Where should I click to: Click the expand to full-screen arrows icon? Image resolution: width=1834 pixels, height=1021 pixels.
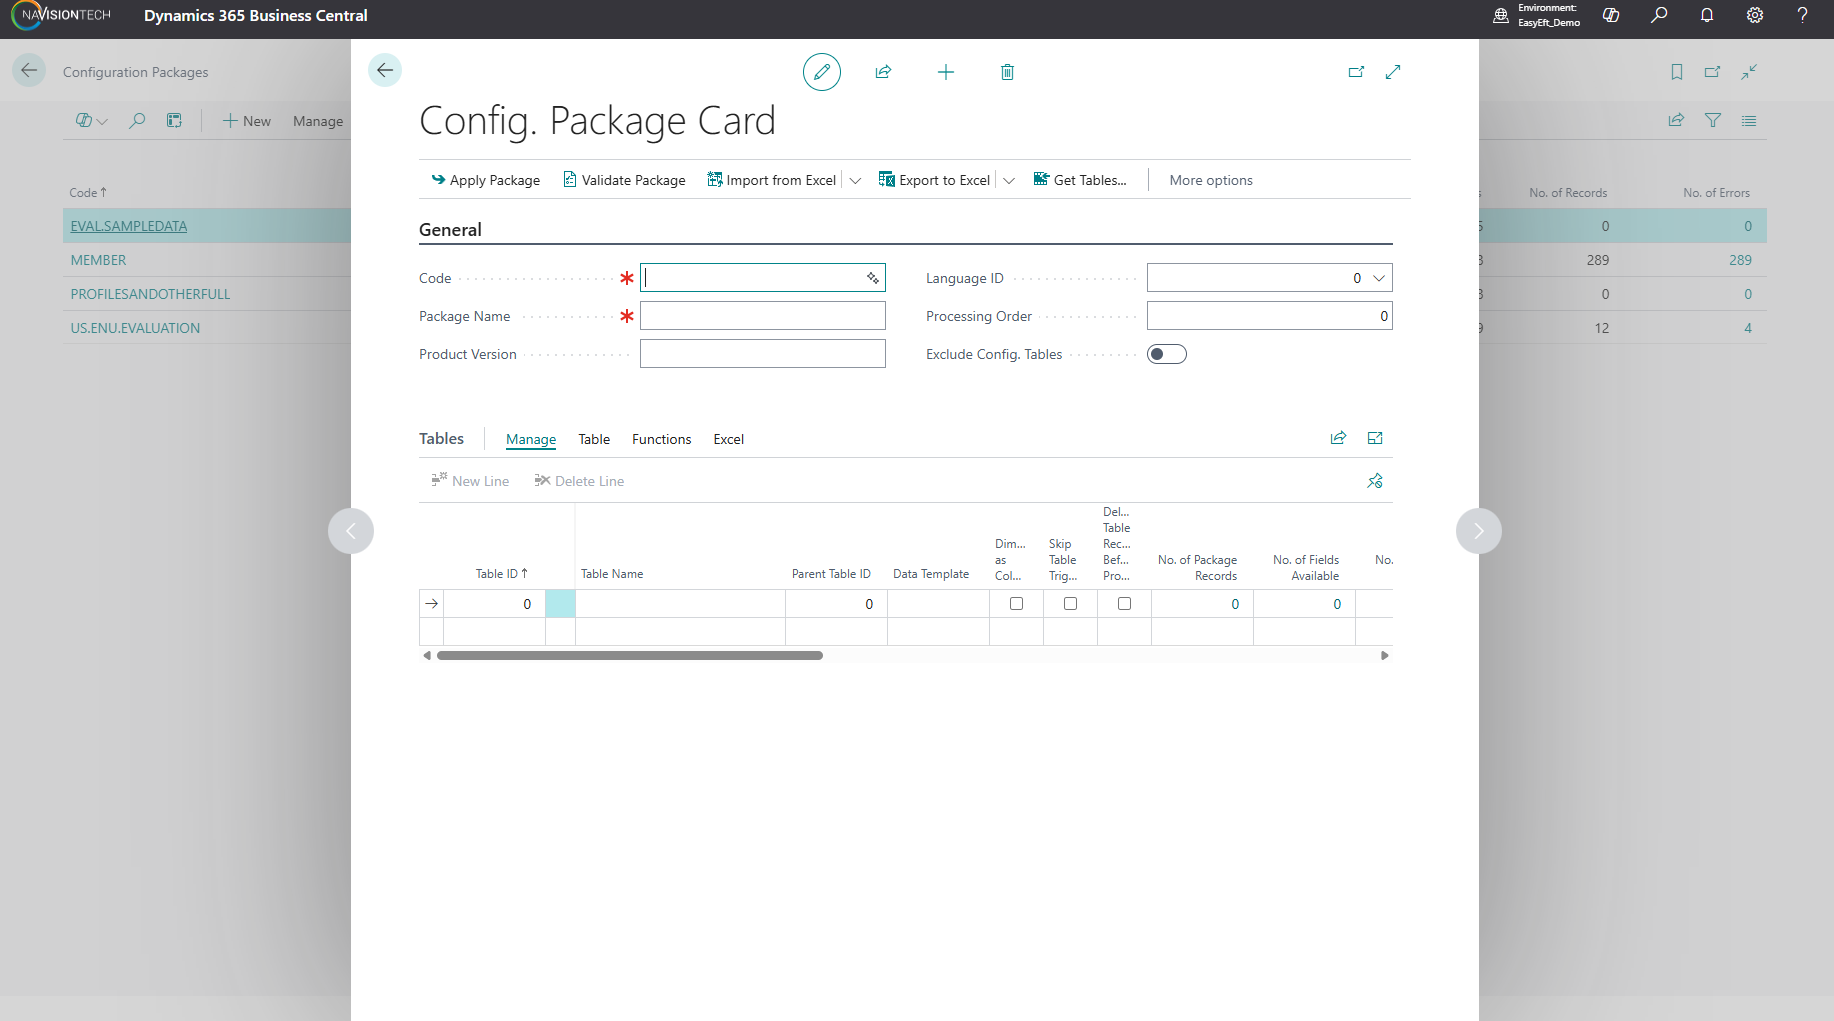(1393, 72)
